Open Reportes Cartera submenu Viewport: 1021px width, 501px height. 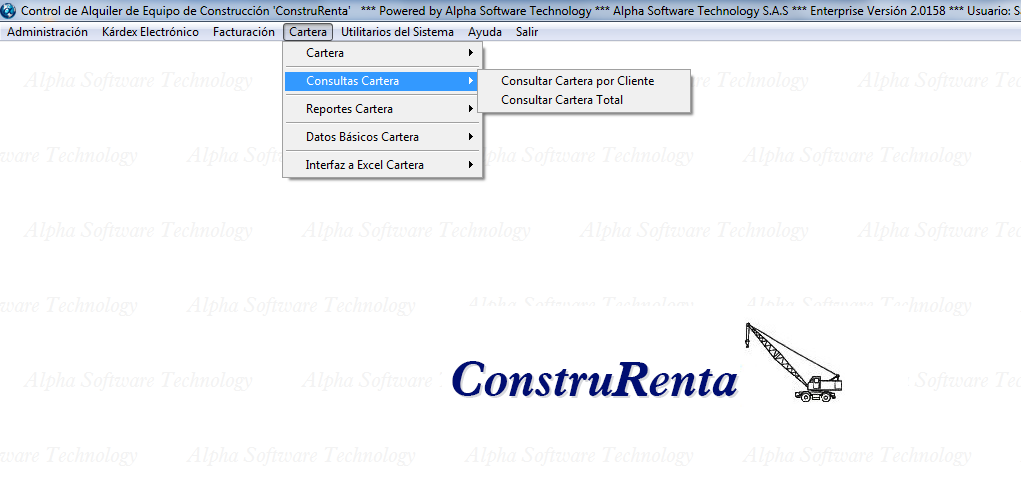pos(349,109)
